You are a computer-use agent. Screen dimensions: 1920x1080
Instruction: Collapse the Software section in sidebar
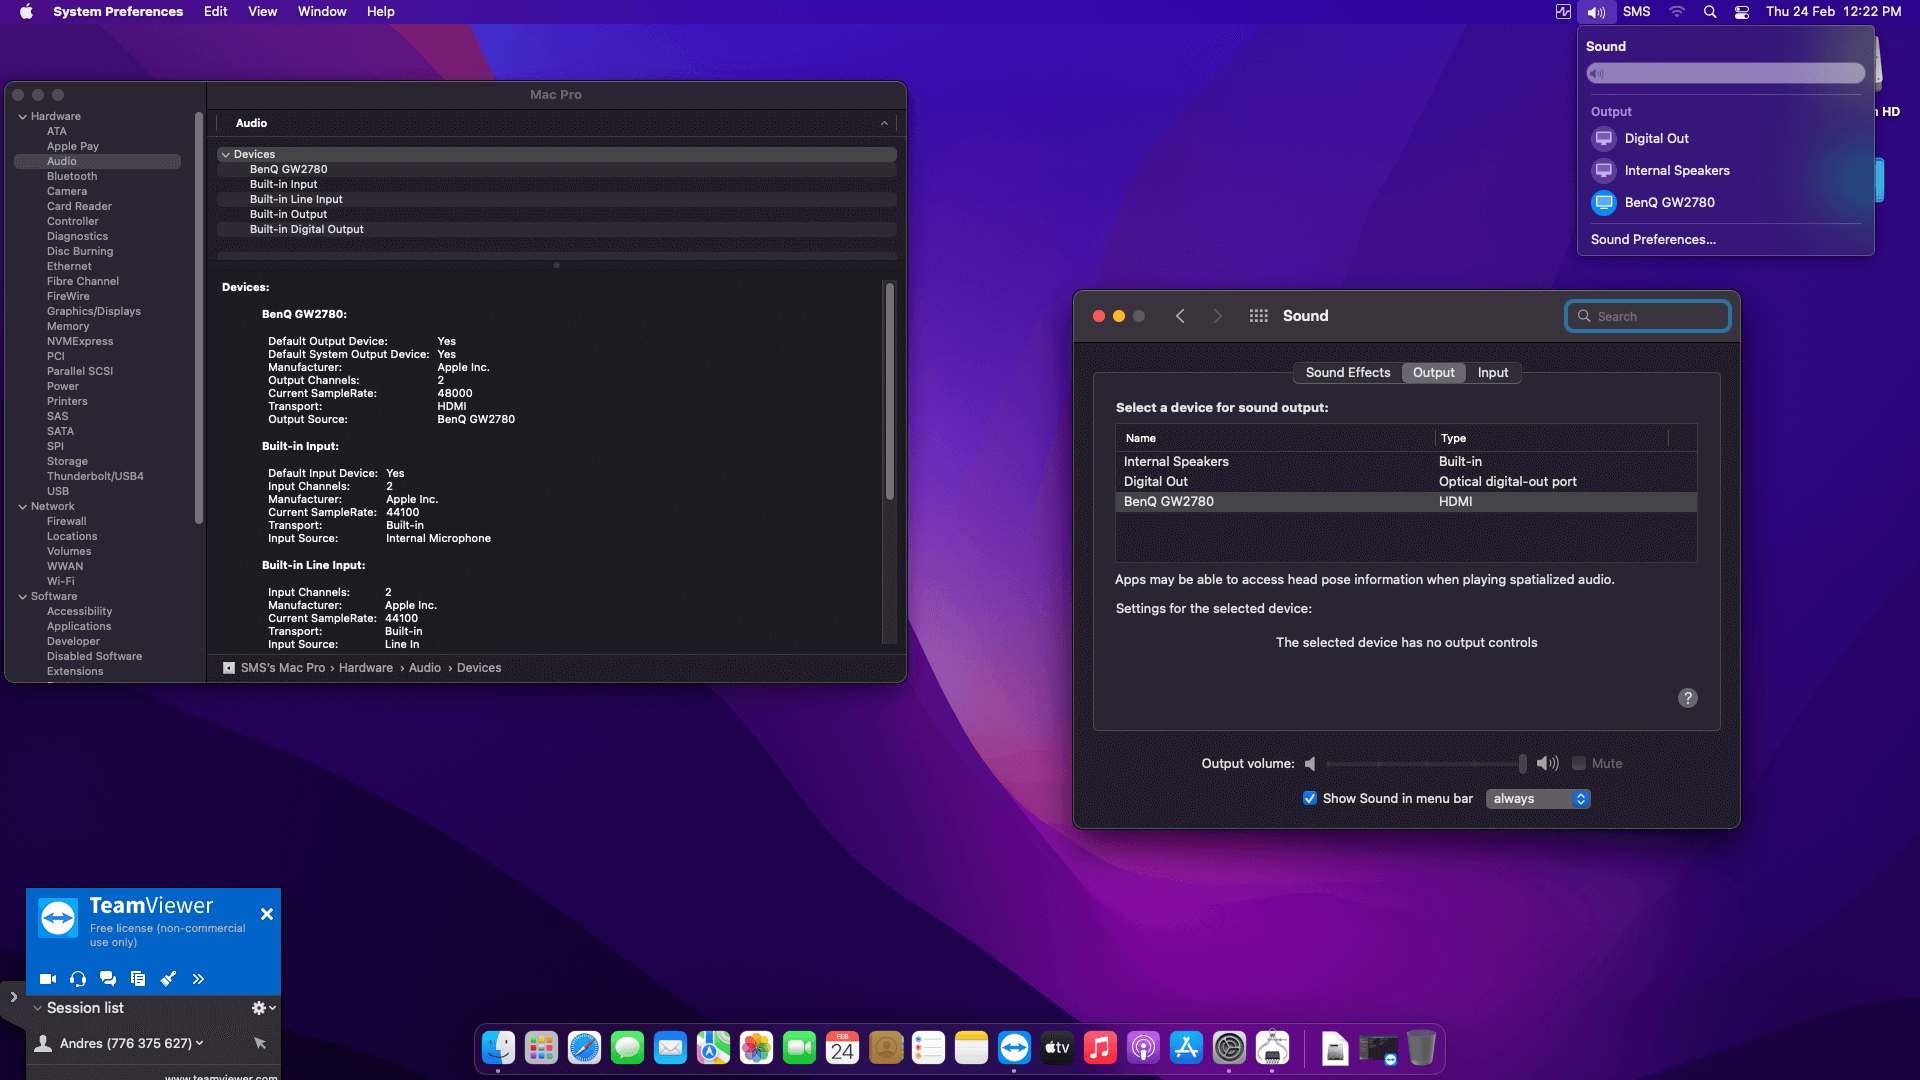point(22,597)
